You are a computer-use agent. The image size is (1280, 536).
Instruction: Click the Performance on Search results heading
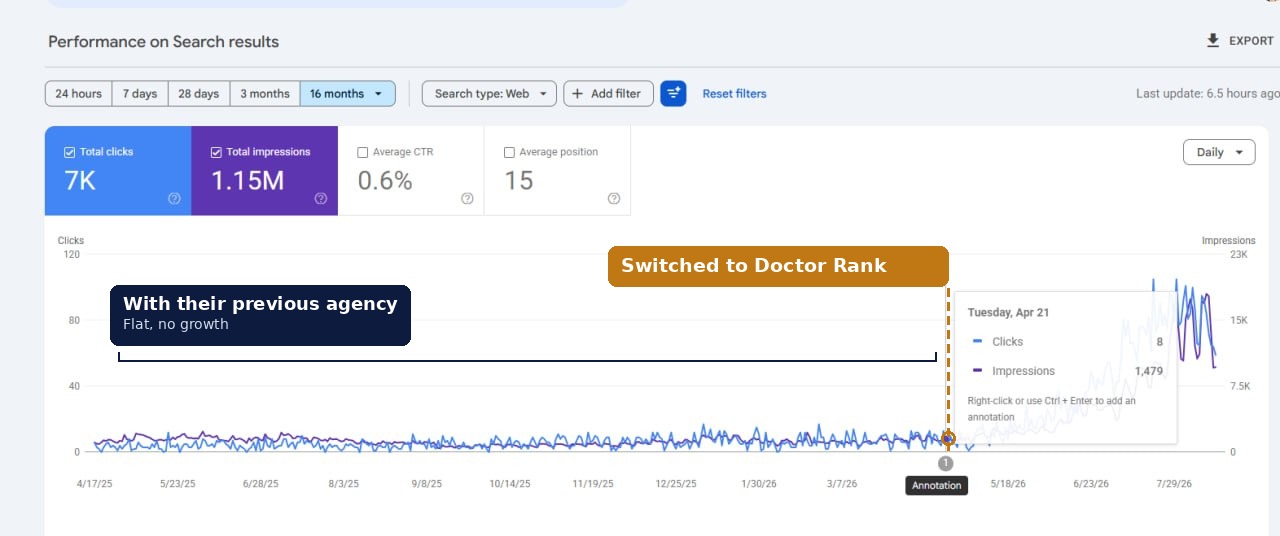164,42
